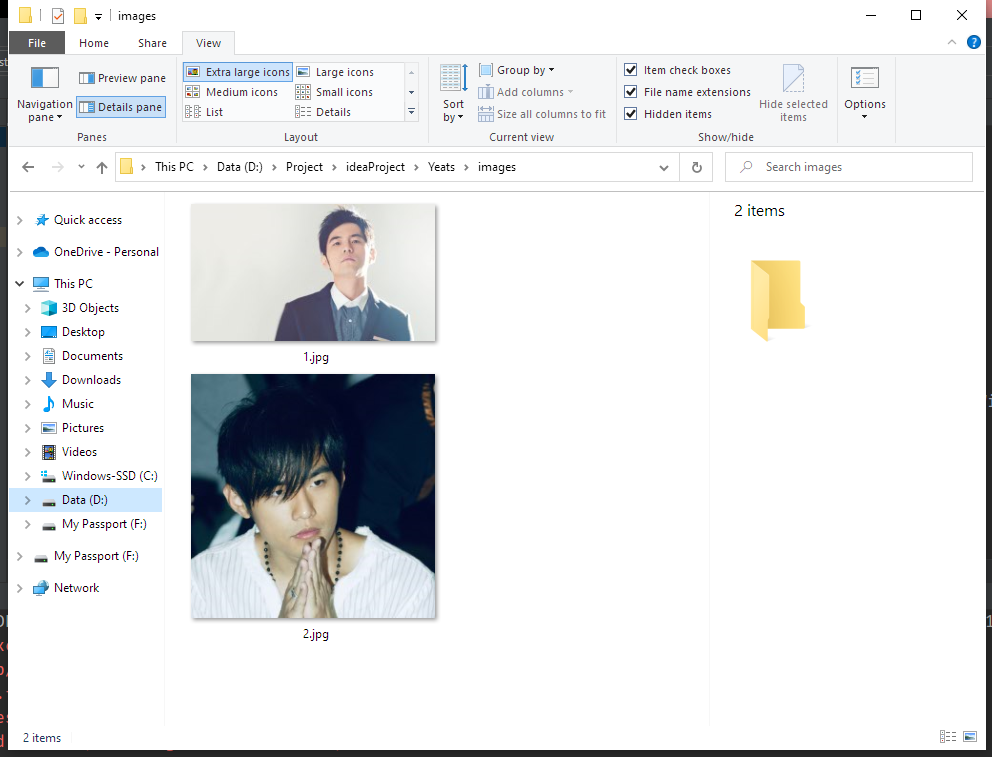This screenshot has width=992, height=757.
Task: Select the 1.jpg thumbnail
Action: coord(313,272)
